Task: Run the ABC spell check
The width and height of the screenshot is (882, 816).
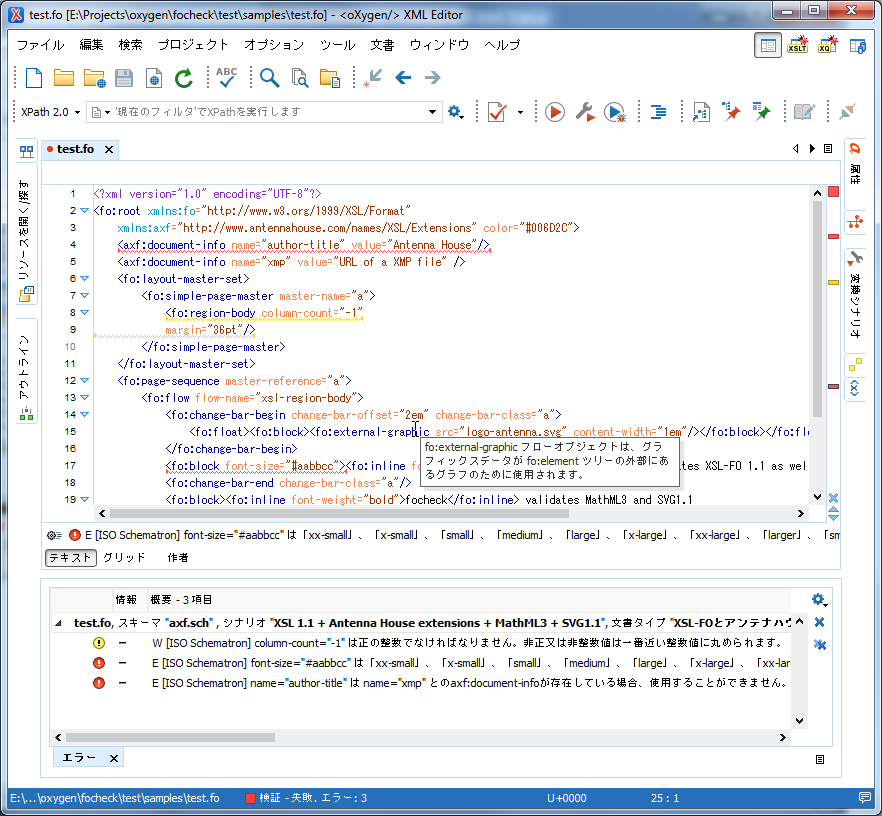Action: pyautogui.click(x=227, y=78)
